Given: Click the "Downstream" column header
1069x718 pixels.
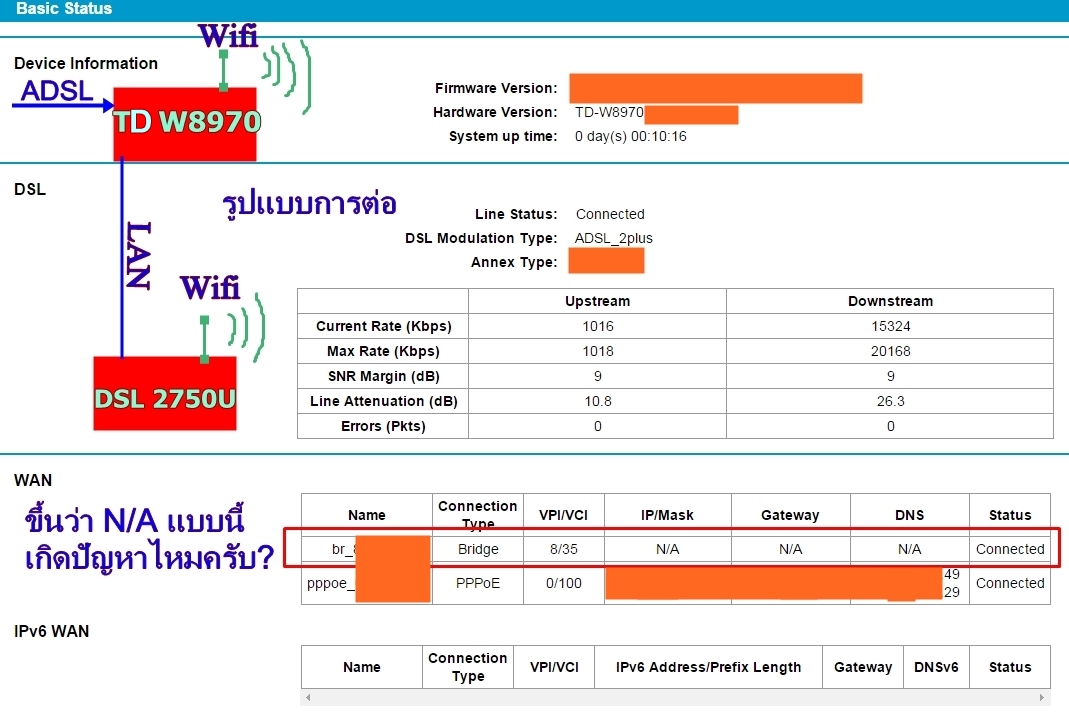Looking at the screenshot, I should tap(890, 301).
